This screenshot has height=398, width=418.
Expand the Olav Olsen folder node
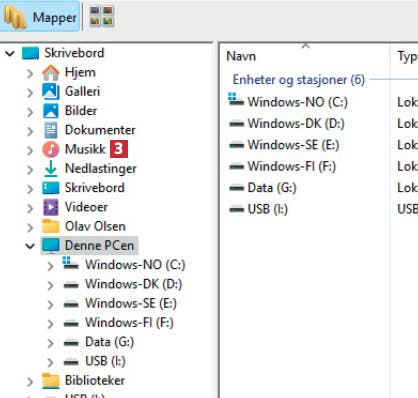pos(30,227)
